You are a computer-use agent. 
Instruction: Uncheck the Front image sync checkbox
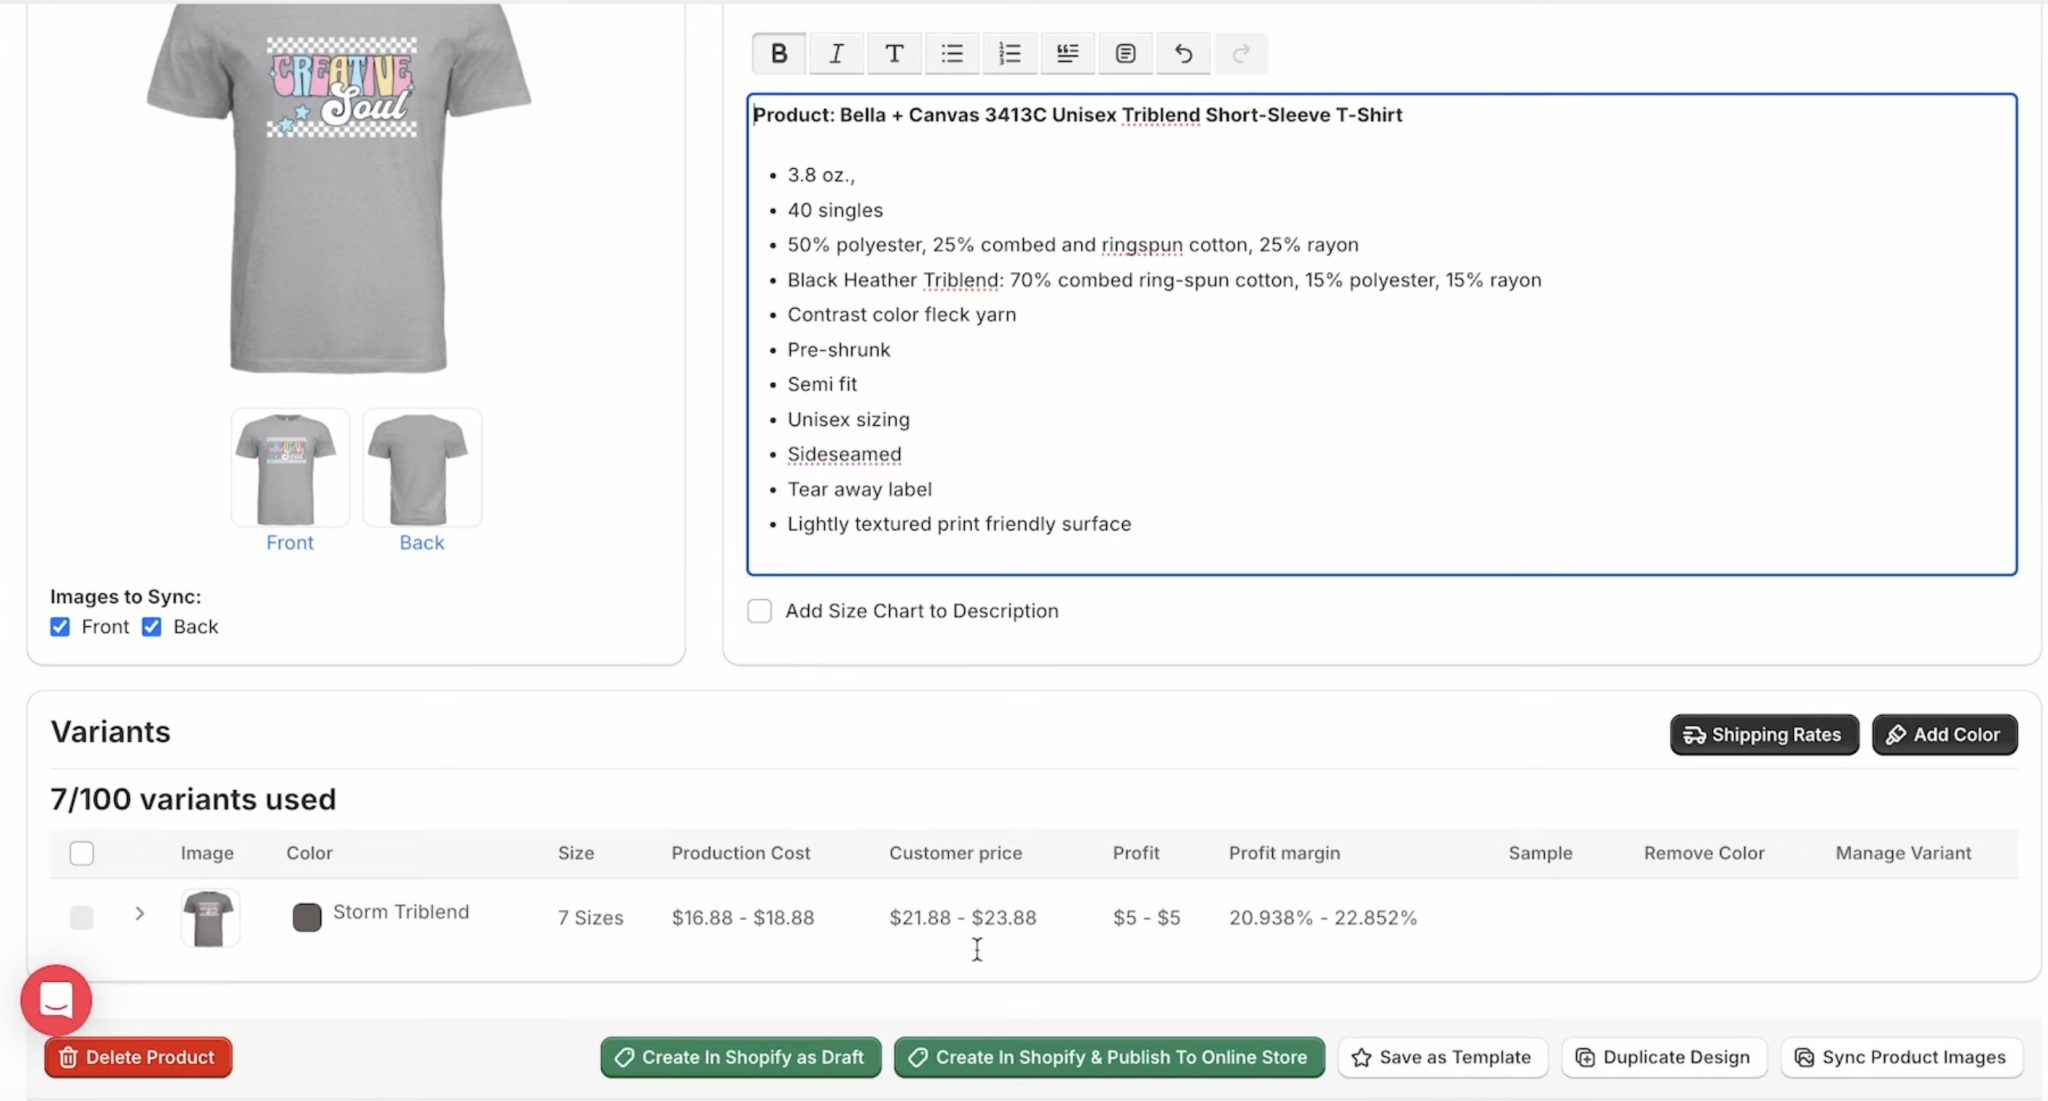60,627
